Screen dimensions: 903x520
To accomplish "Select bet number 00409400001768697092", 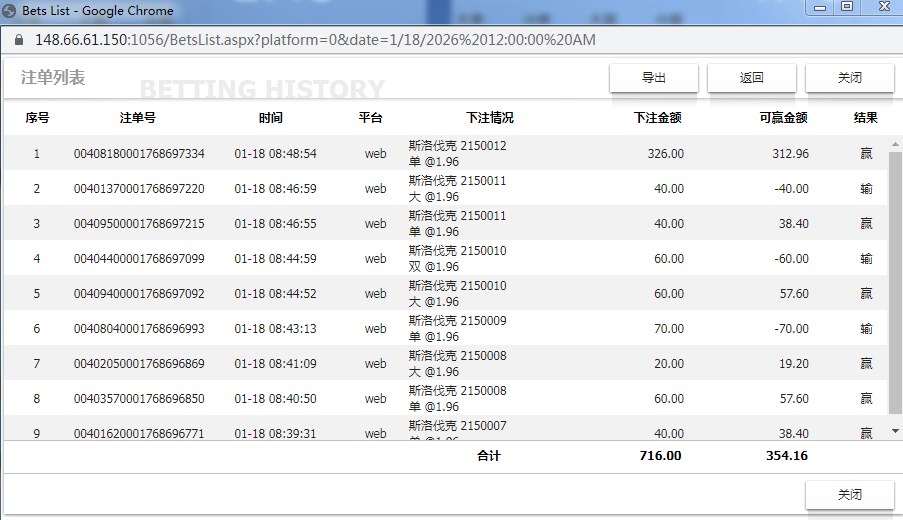I will [x=139, y=294].
